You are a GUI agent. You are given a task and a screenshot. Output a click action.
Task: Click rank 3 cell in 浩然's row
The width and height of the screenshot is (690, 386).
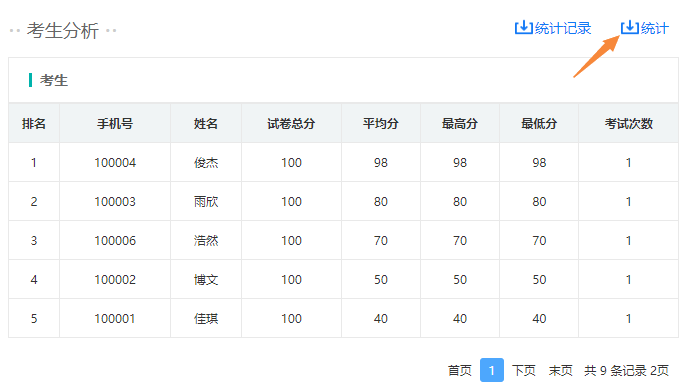pos(34,241)
